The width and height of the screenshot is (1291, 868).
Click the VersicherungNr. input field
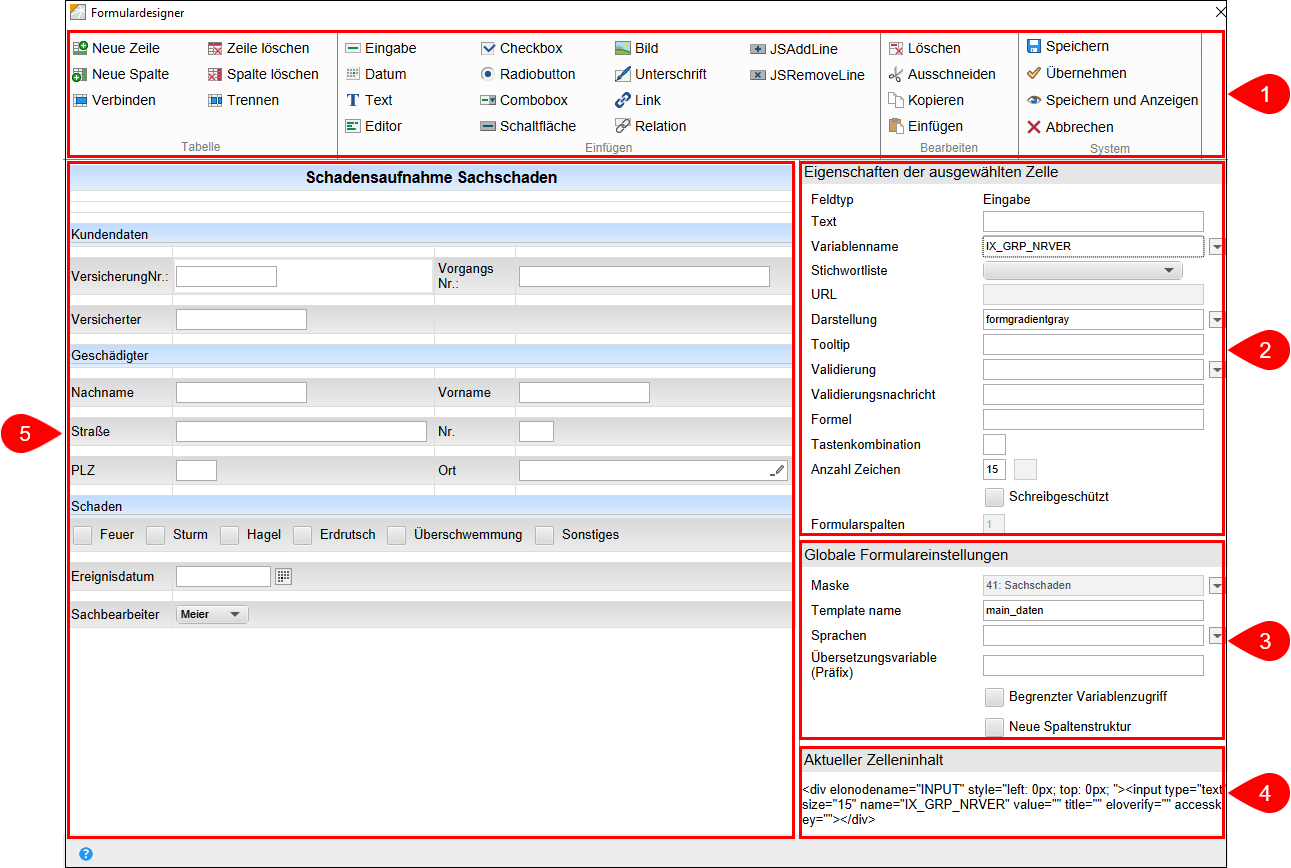tap(226, 277)
